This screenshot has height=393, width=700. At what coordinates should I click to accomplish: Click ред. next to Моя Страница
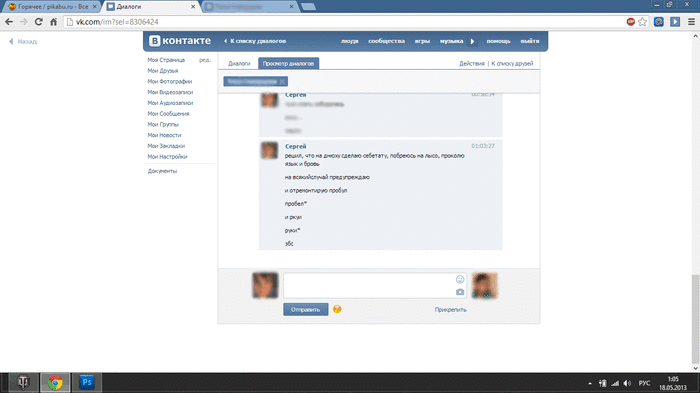tap(205, 60)
